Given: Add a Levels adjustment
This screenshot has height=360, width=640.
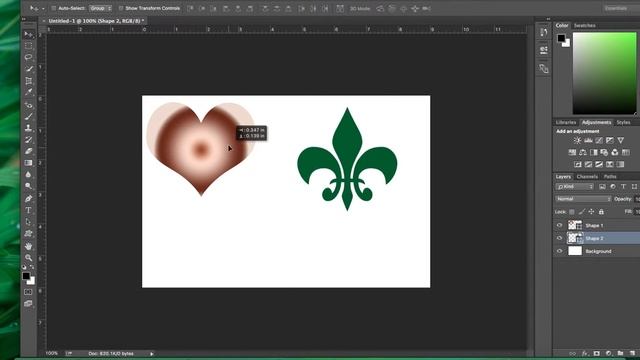Looking at the screenshot, I should 588,140.
